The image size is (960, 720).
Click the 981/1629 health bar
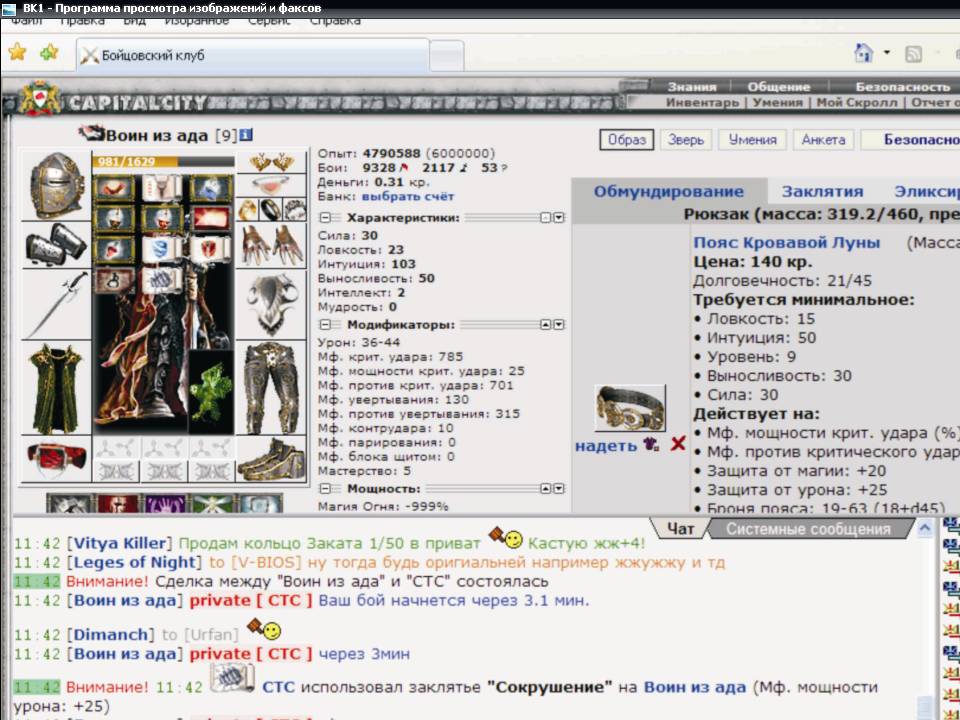point(163,161)
